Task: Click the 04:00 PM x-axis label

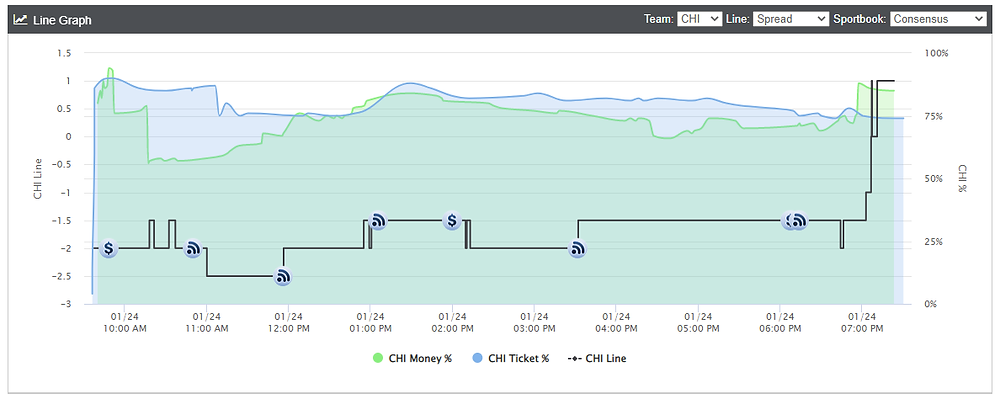Action: click(x=615, y=323)
